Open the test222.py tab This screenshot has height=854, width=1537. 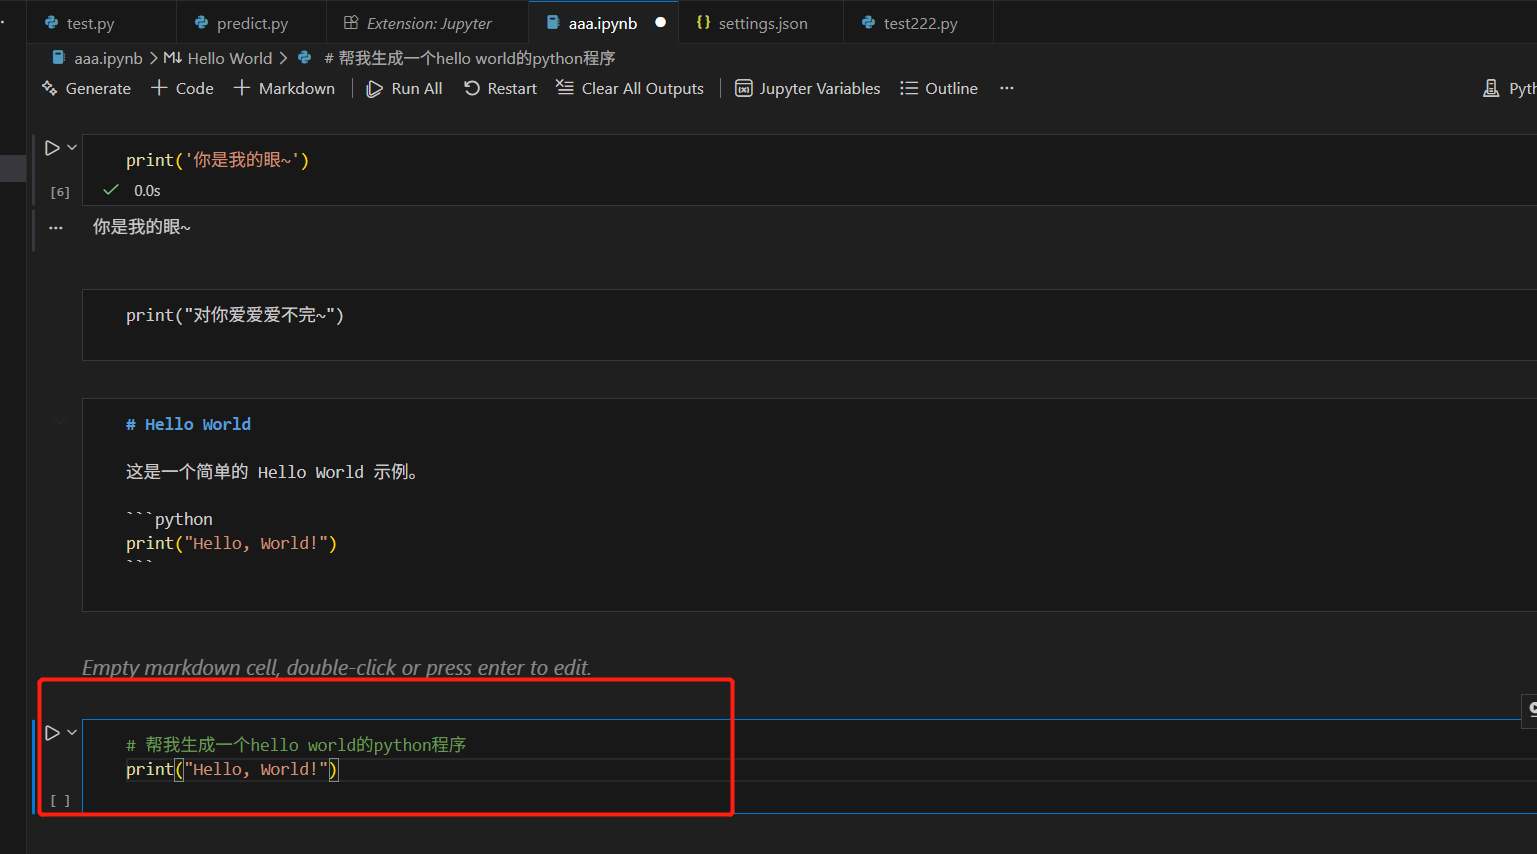[x=919, y=23]
